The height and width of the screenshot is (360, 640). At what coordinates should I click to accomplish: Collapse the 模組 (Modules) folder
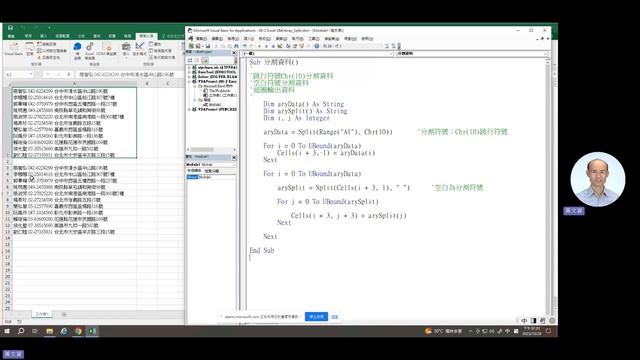(x=194, y=100)
